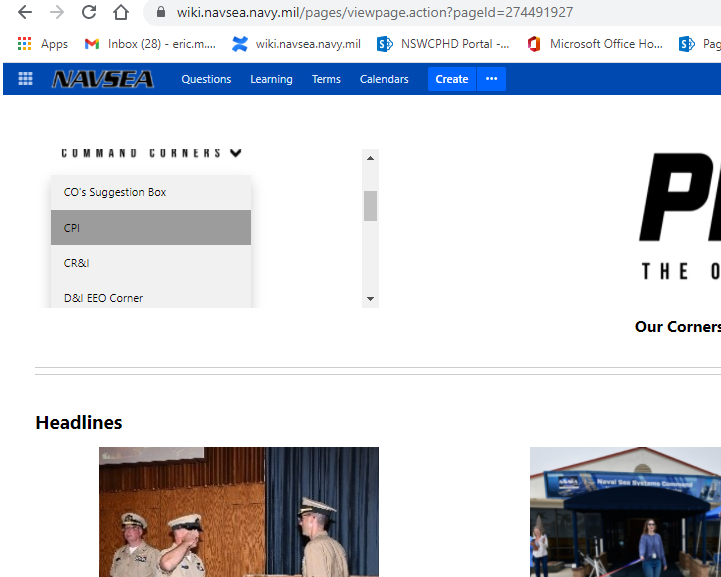The image size is (721, 577).
Task: Open the Gmail Inbox (28) bookmark
Action: pyautogui.click(x=150, y=44)
